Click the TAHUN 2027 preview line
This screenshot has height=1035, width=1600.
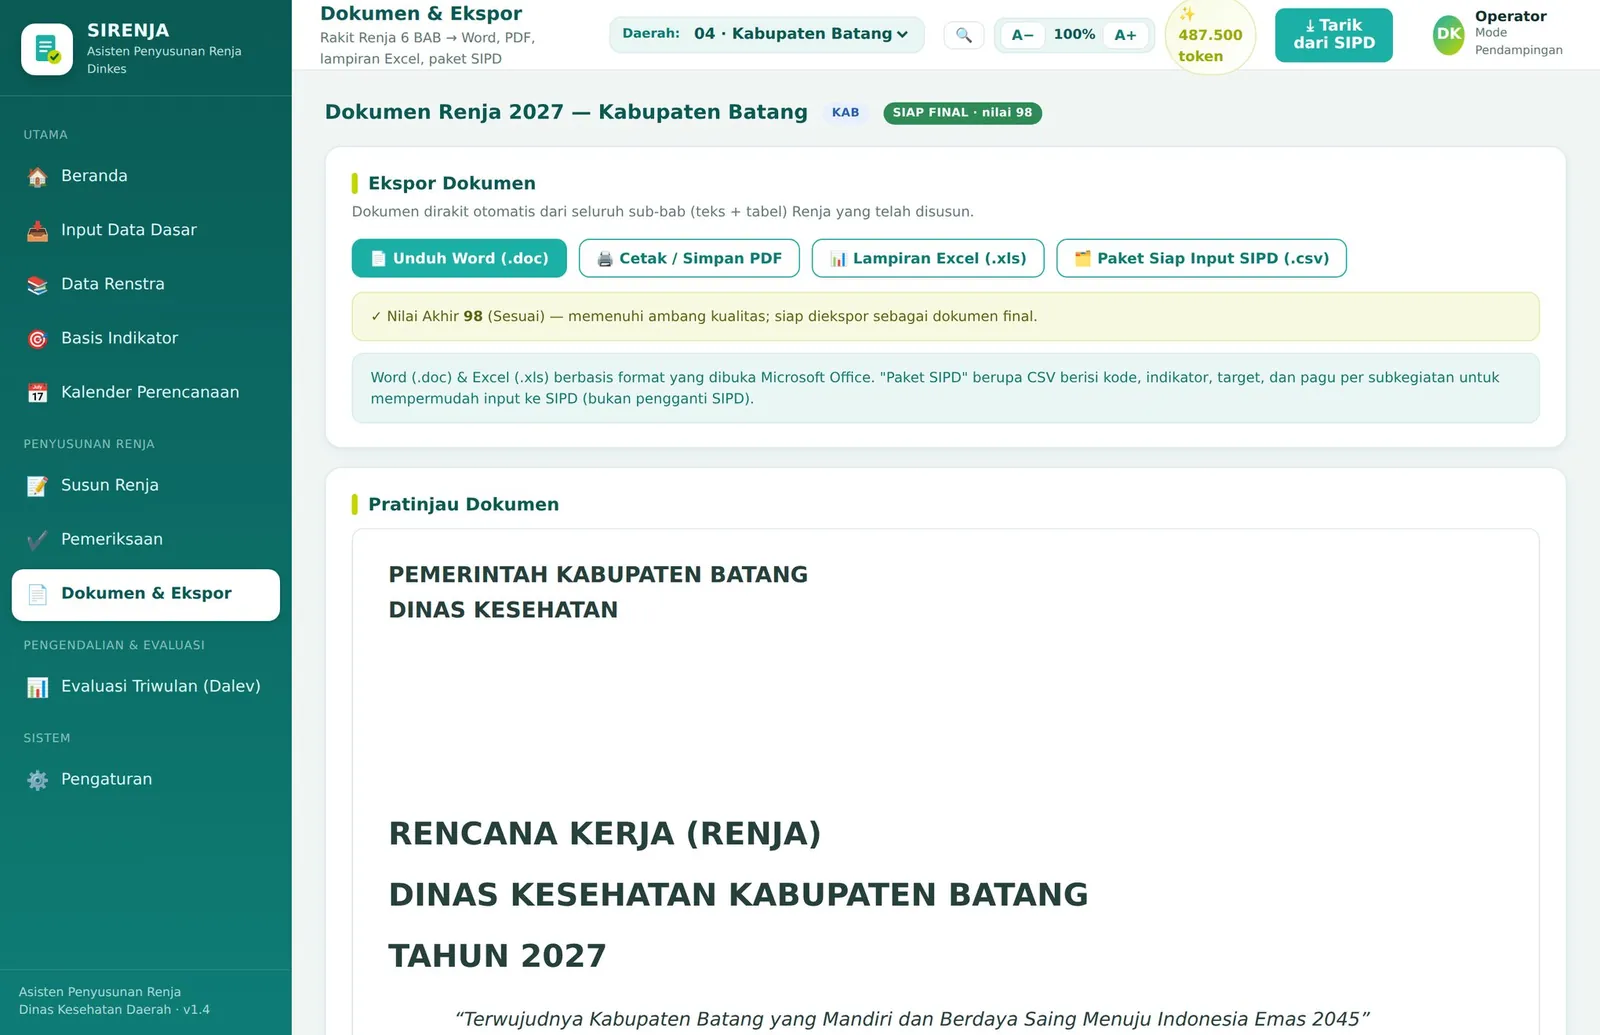(x=497, y=956)
